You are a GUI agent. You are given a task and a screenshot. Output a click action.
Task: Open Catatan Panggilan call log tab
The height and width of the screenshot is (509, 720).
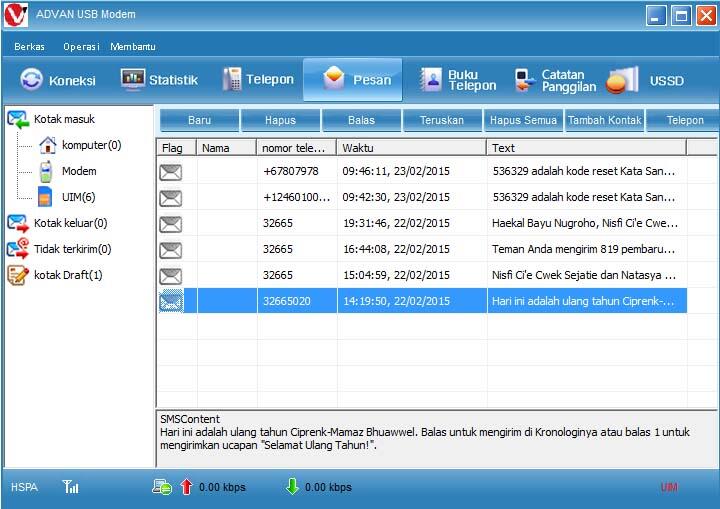coord(555,80)
